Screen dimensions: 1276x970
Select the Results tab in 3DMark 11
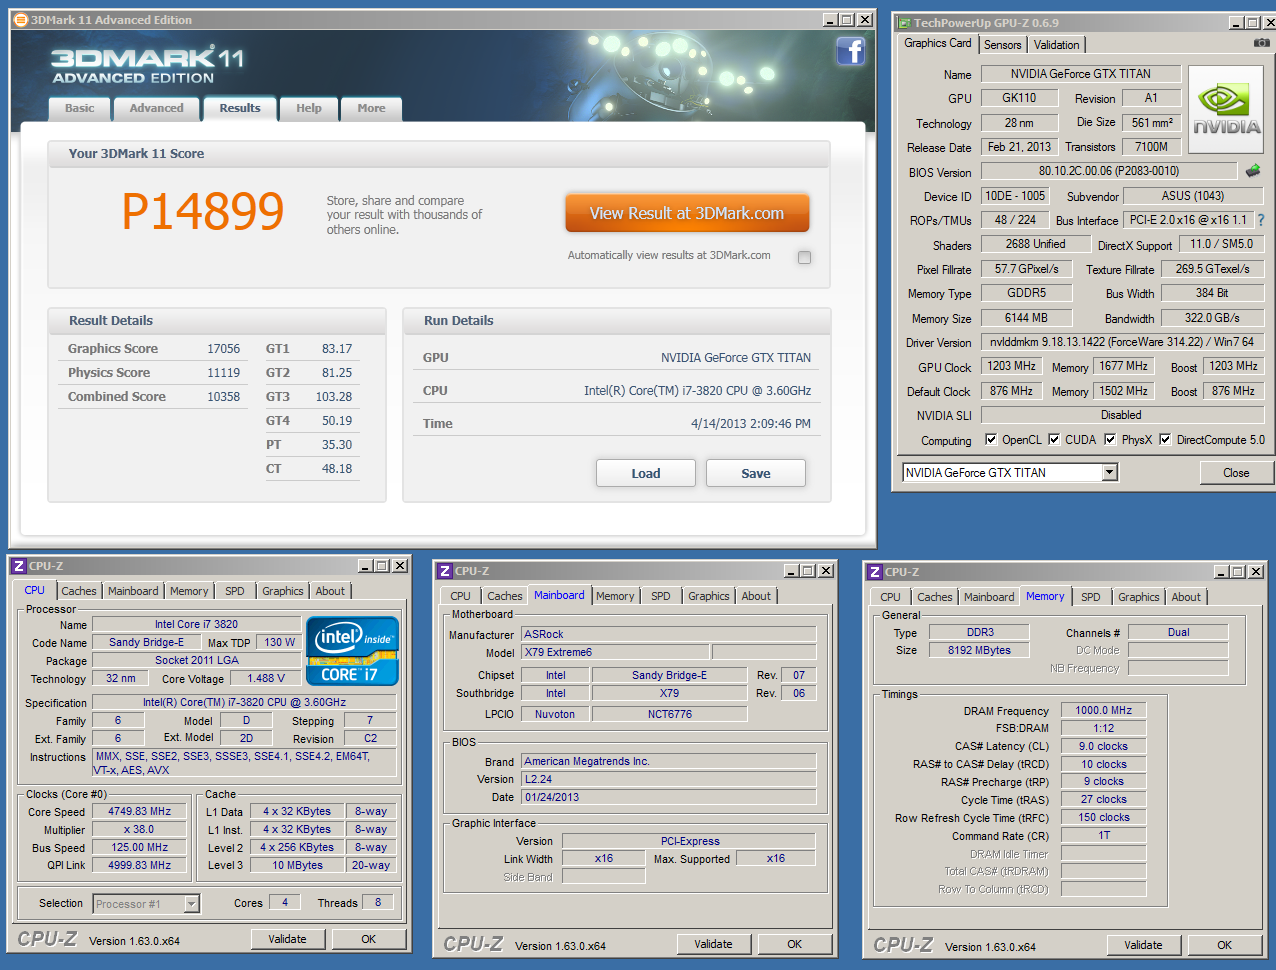240,109
